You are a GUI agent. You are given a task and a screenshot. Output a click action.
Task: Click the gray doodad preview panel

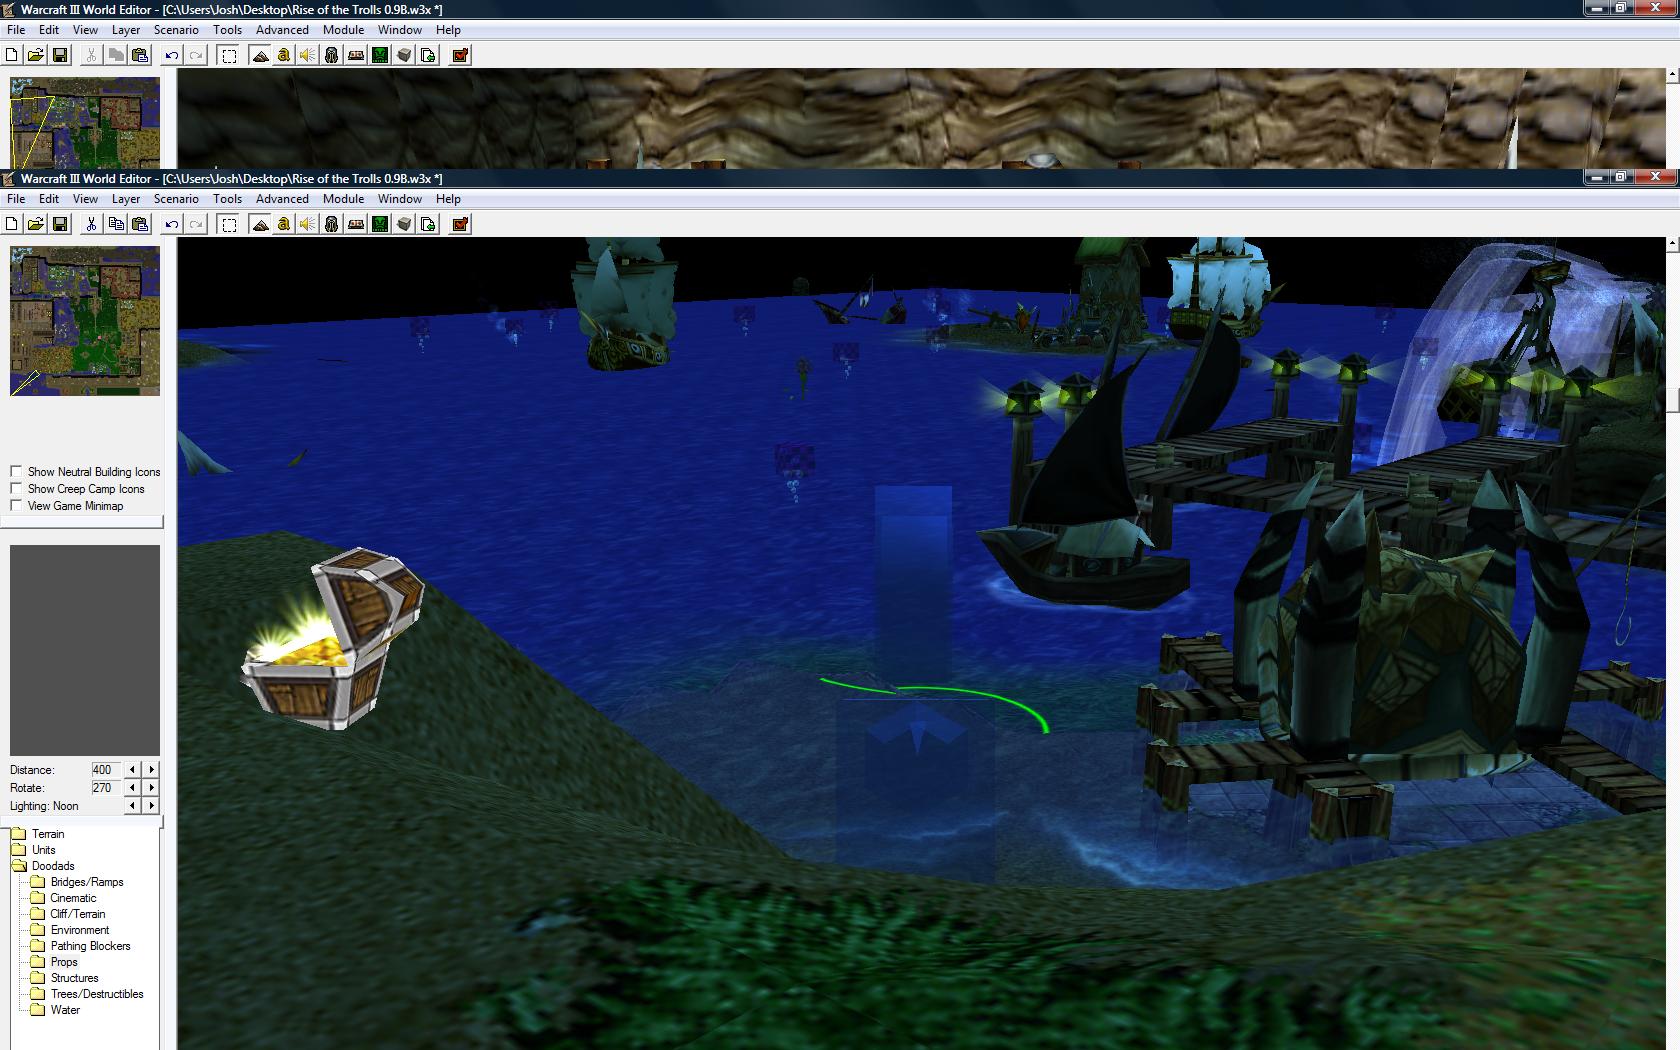coord(85,650)
